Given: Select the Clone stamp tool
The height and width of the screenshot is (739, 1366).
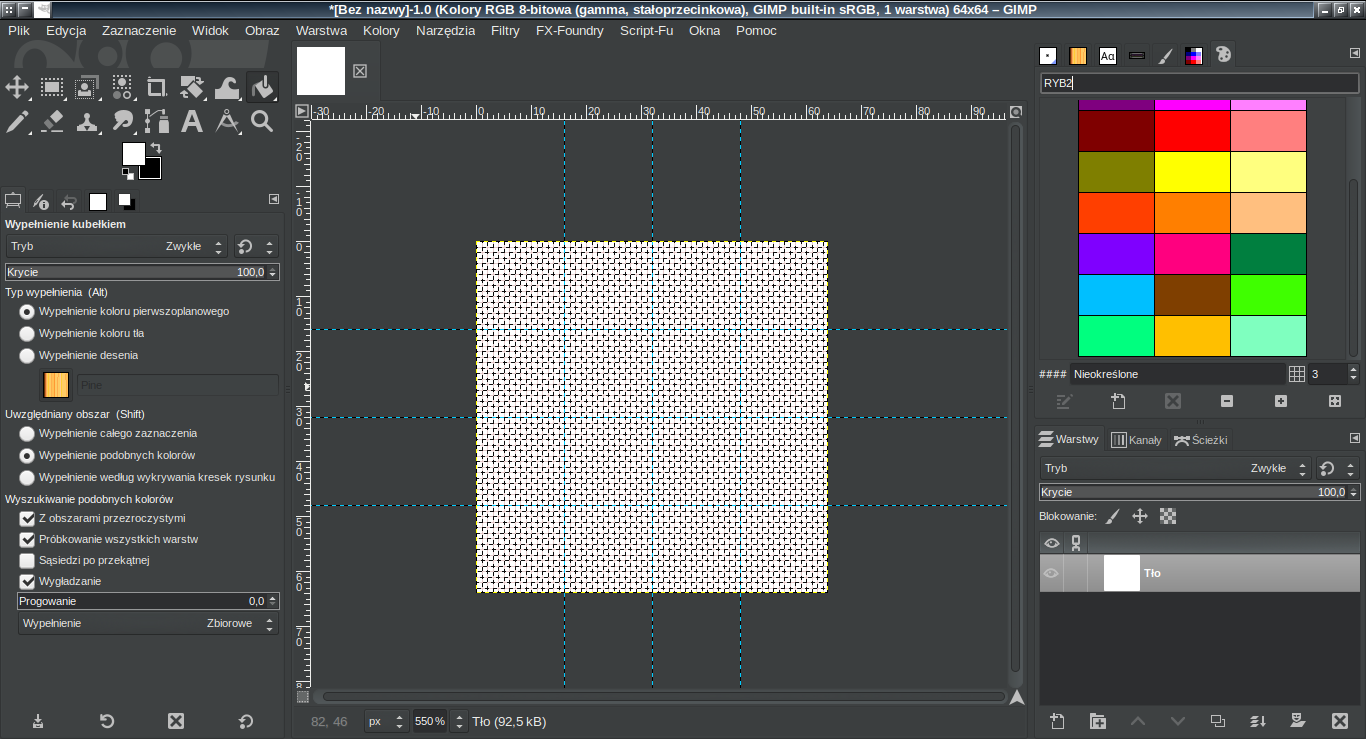Looking at the screenshot, I should (87, 122).
